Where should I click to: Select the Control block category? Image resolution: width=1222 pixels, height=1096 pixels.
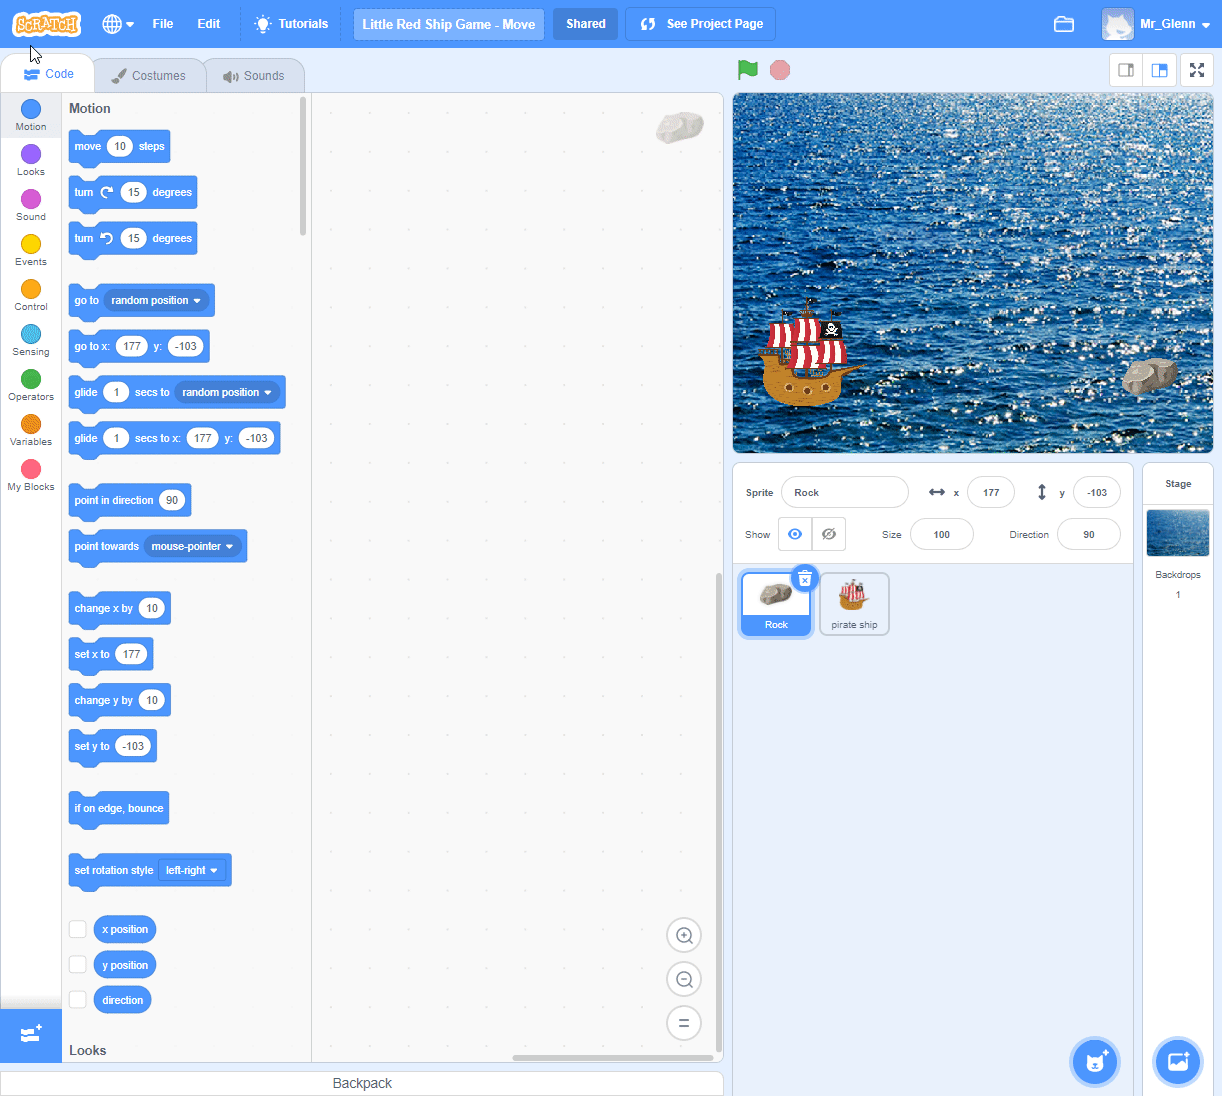31,295
